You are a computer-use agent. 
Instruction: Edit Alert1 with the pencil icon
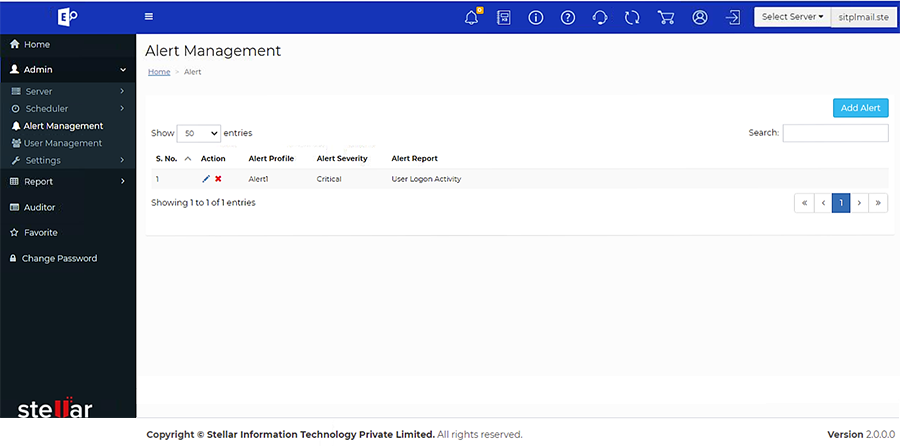(x=206, y=179)
